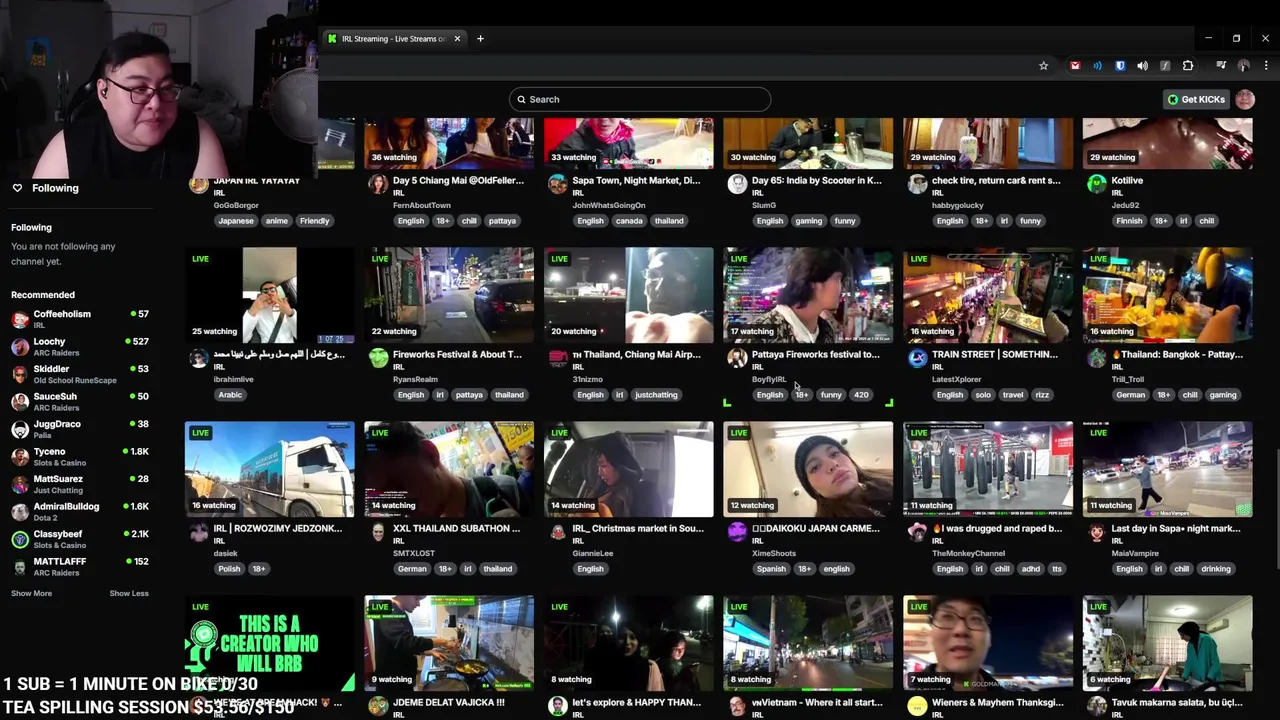Click Classybeef's avatar in Recommended
Viewport: 1280px width, 720px height.
point(20,540)
